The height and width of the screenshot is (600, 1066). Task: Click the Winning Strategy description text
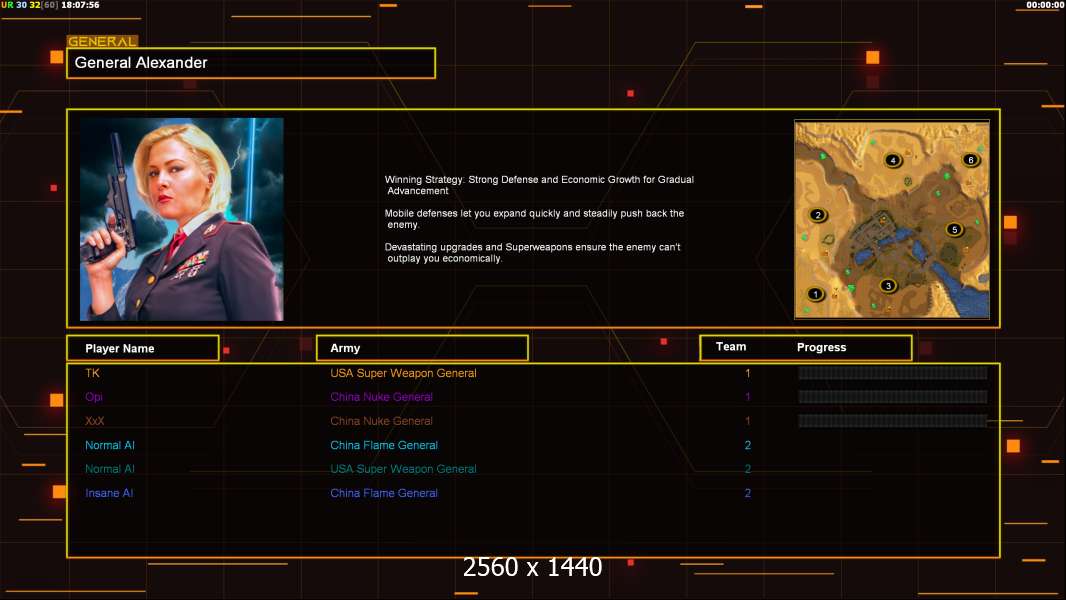coord(539,185)
